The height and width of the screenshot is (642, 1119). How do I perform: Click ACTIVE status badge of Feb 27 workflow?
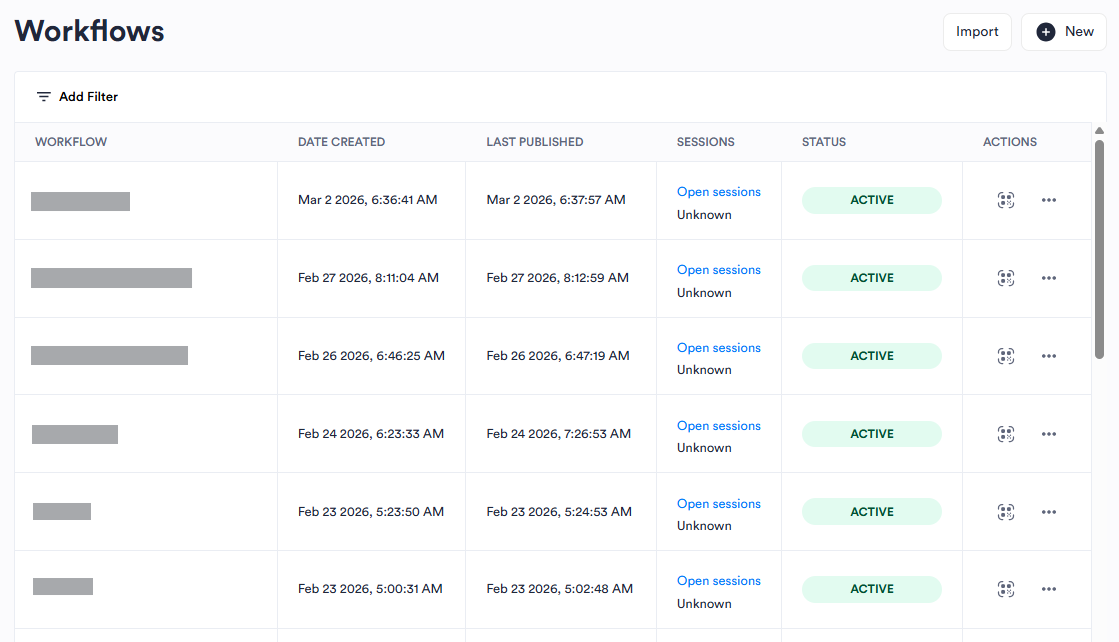[871, 278]
